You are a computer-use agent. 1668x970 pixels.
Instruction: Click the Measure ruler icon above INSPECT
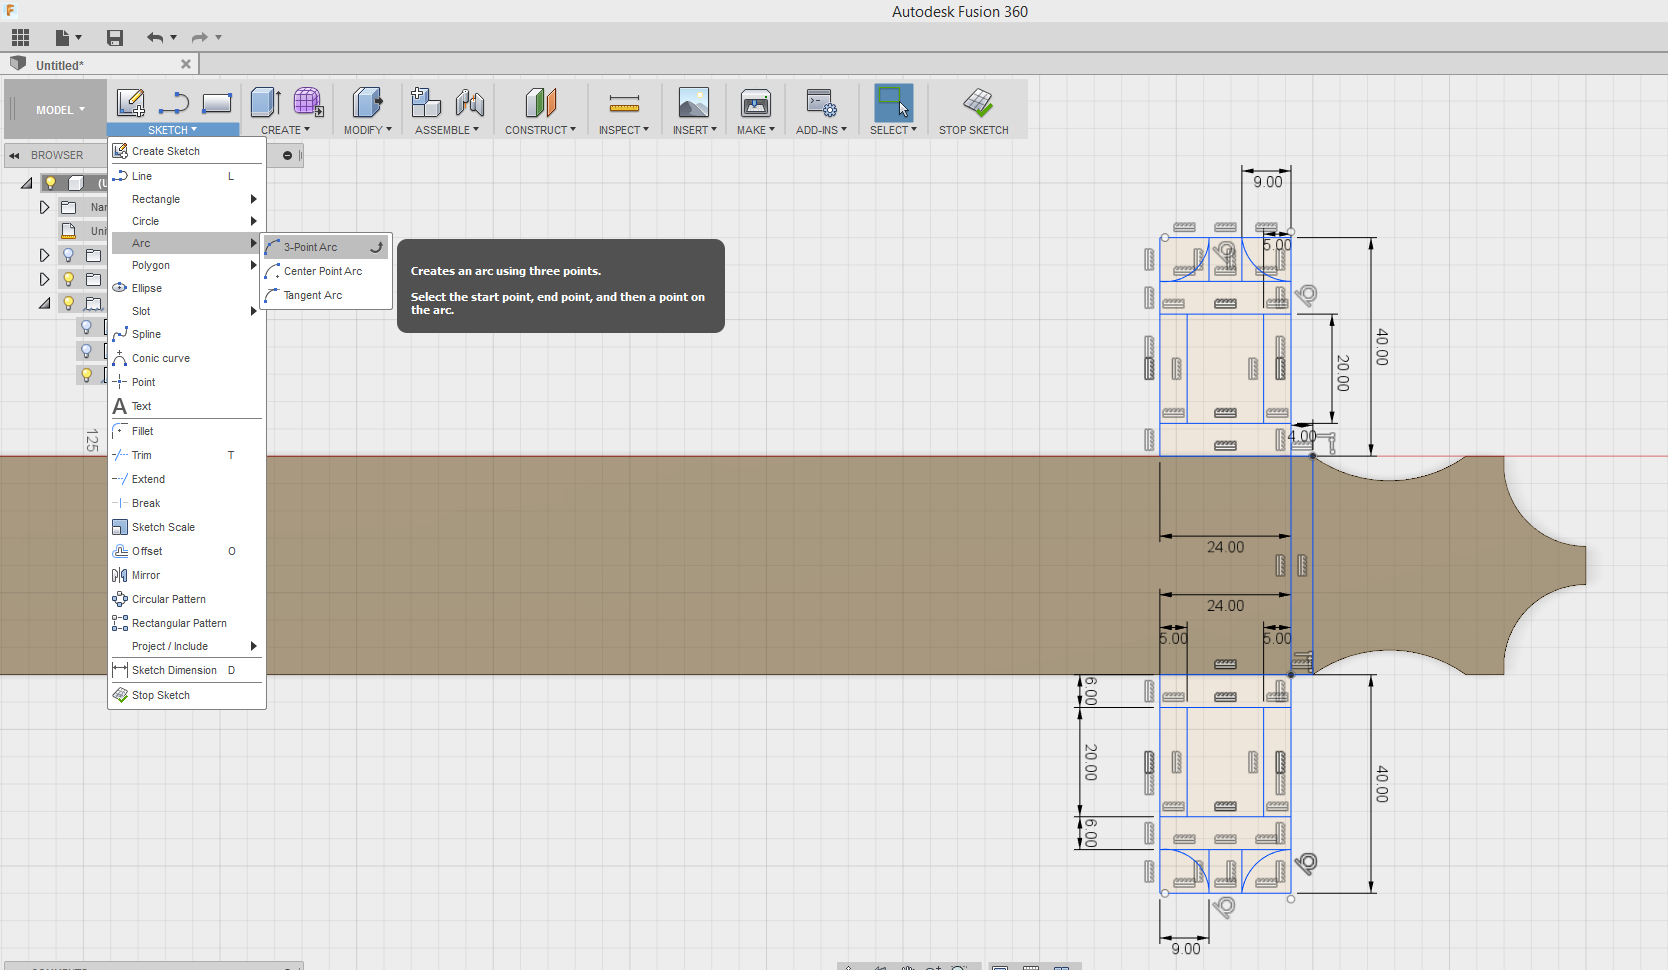(x=624, y=103)
